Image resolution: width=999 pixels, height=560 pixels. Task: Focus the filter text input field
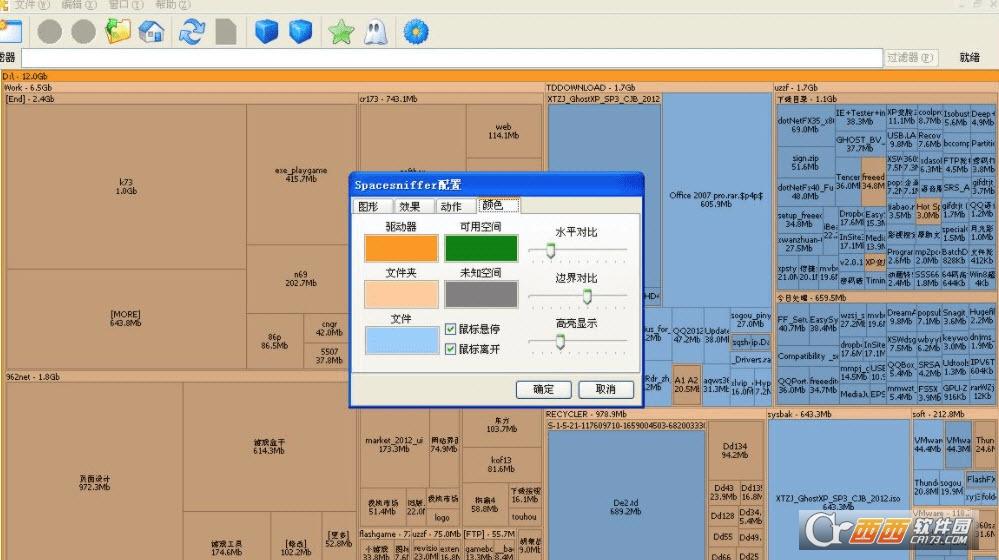pyautogui.click(x=452, y=57)
